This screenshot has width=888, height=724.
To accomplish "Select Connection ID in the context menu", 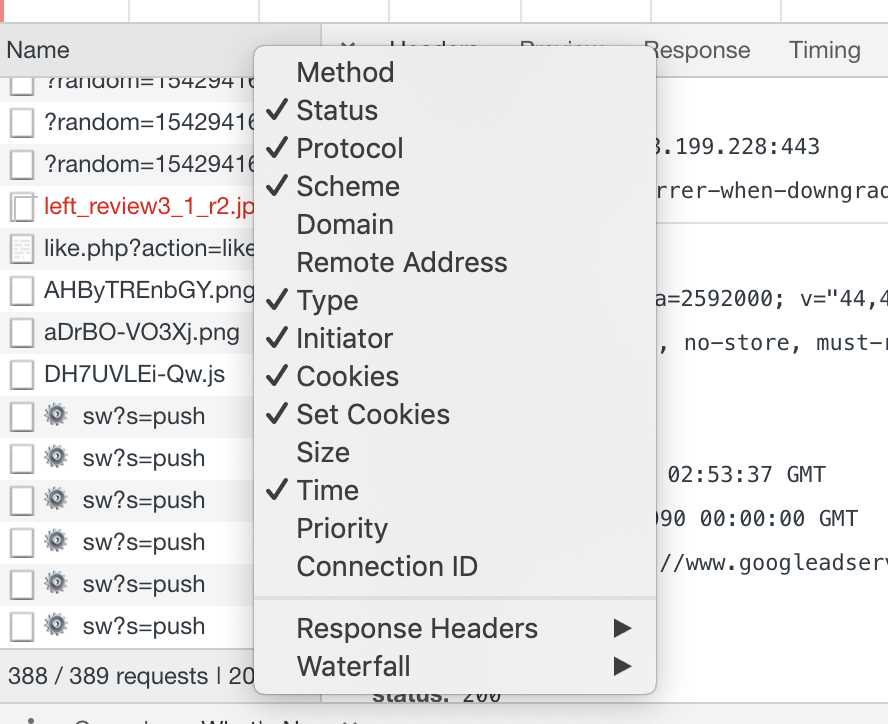I will click(387, 567).
